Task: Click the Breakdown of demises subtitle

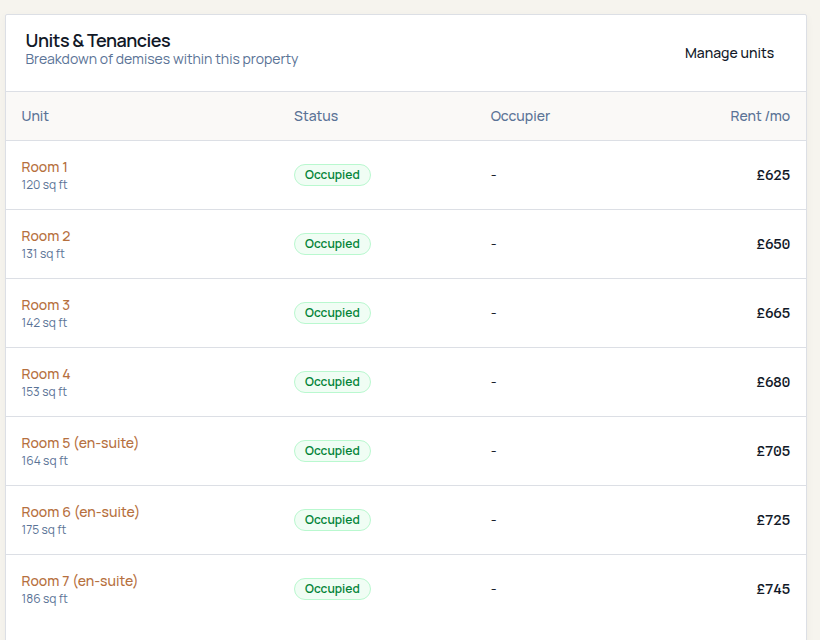Action: coord(162,60)
